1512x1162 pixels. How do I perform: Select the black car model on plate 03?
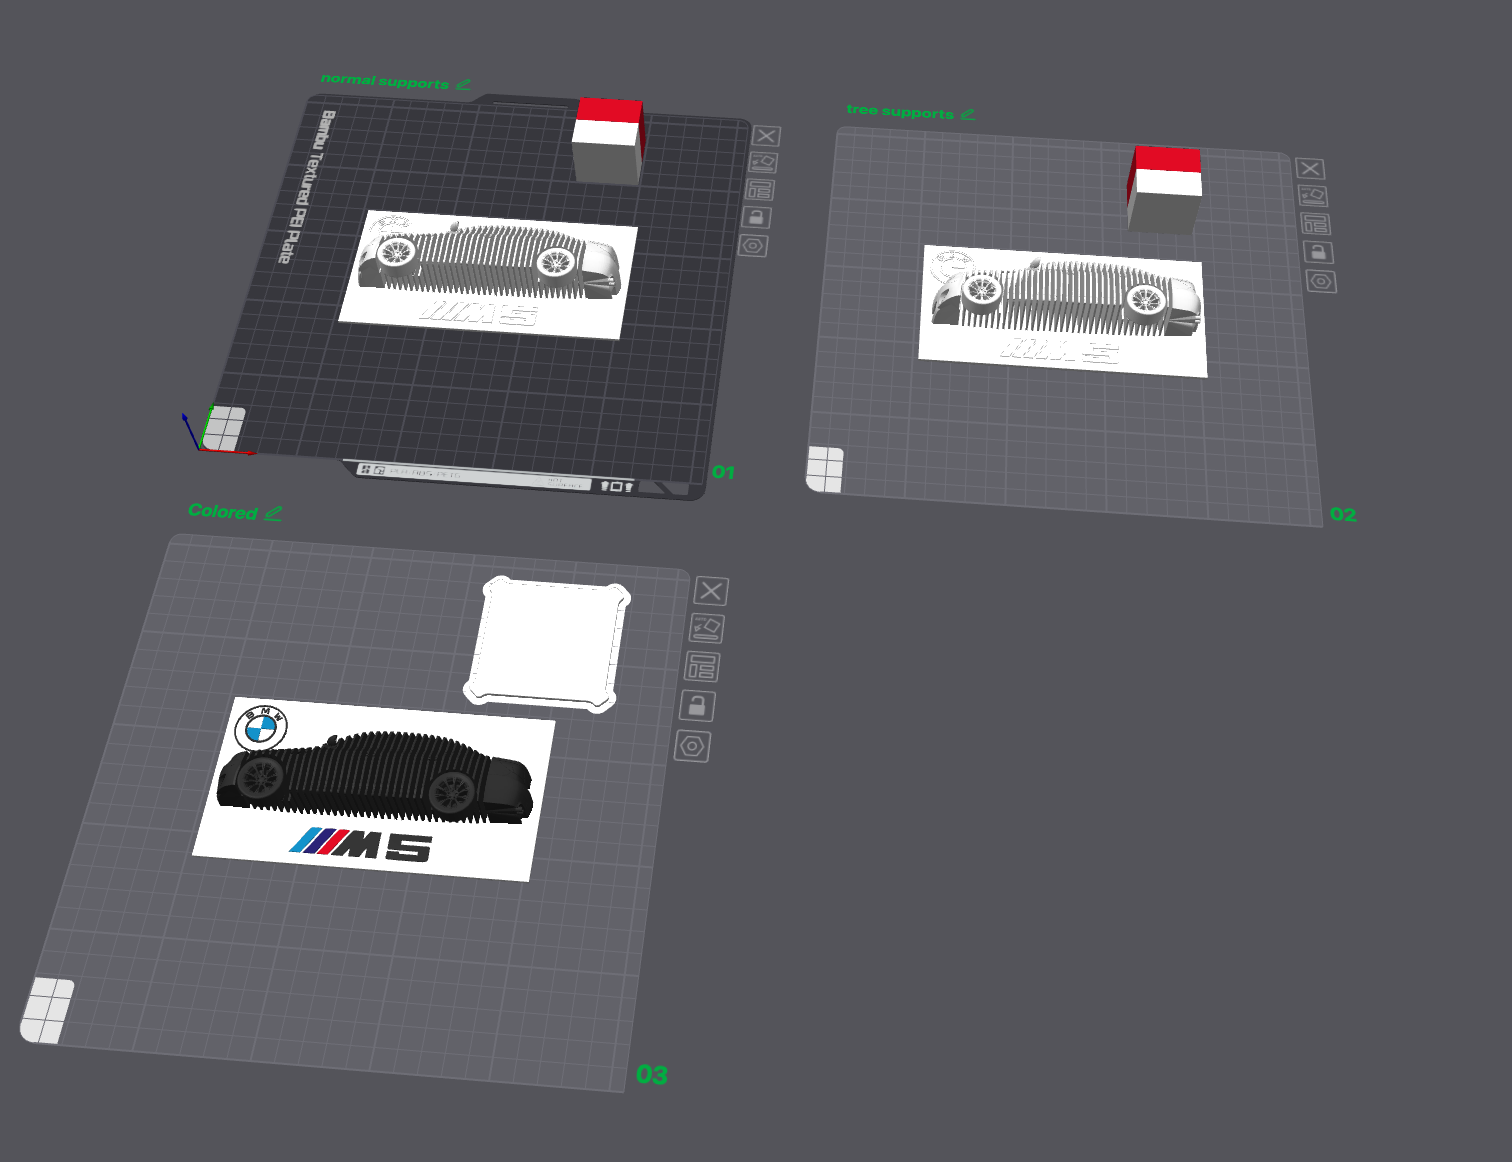375,777
